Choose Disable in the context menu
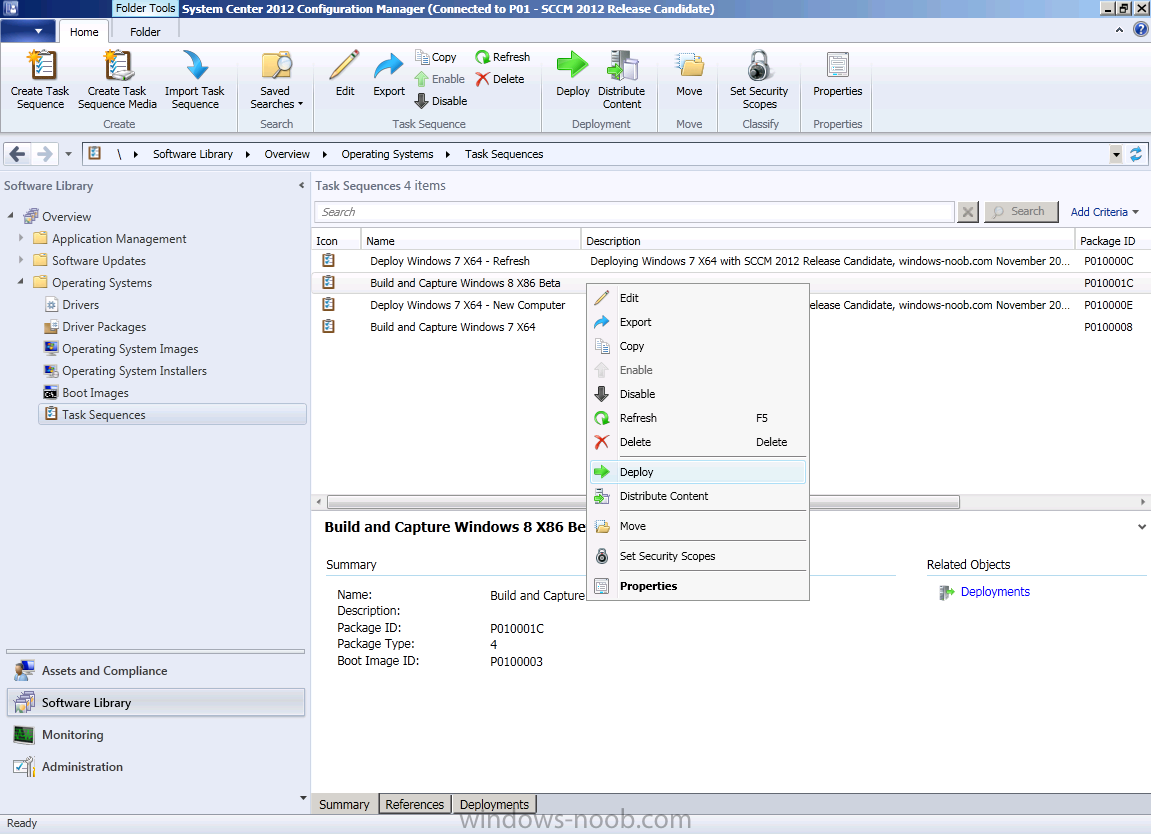 click(698, 394)
